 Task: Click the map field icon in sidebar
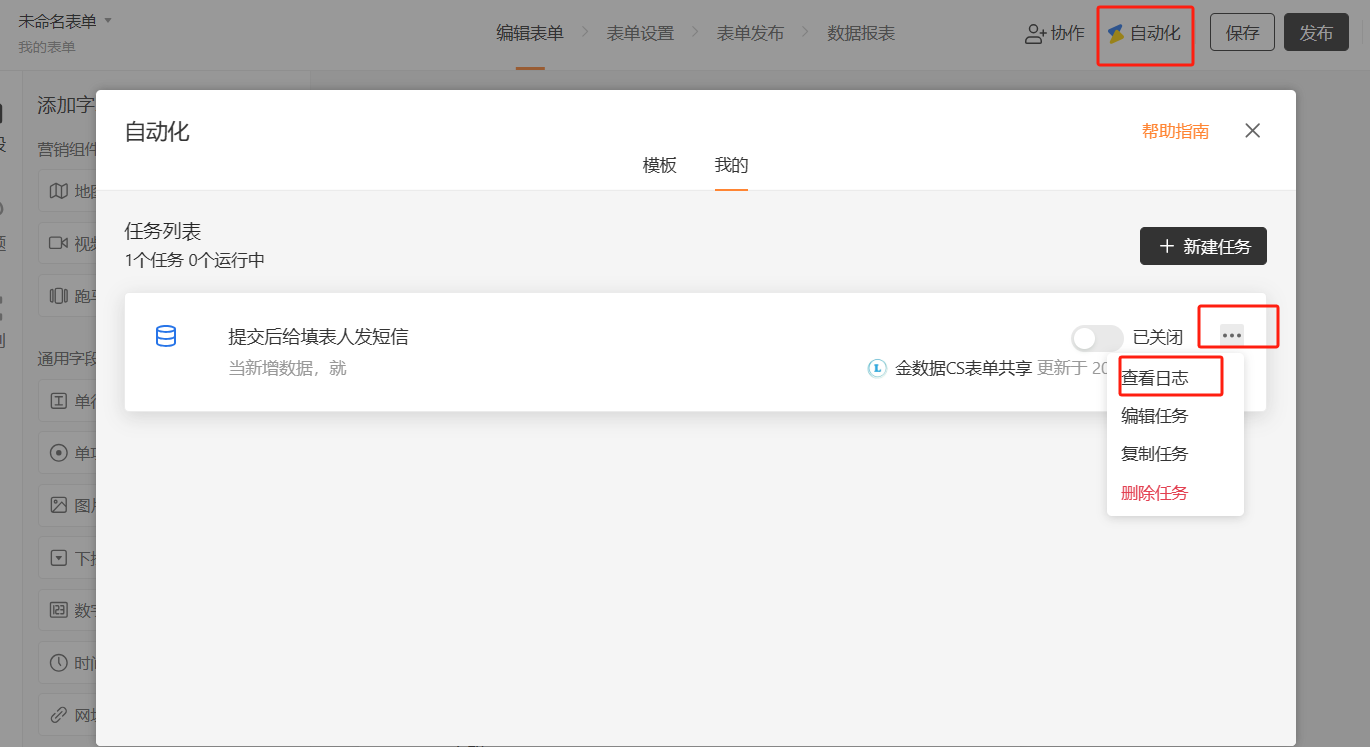tap(59, 191)
